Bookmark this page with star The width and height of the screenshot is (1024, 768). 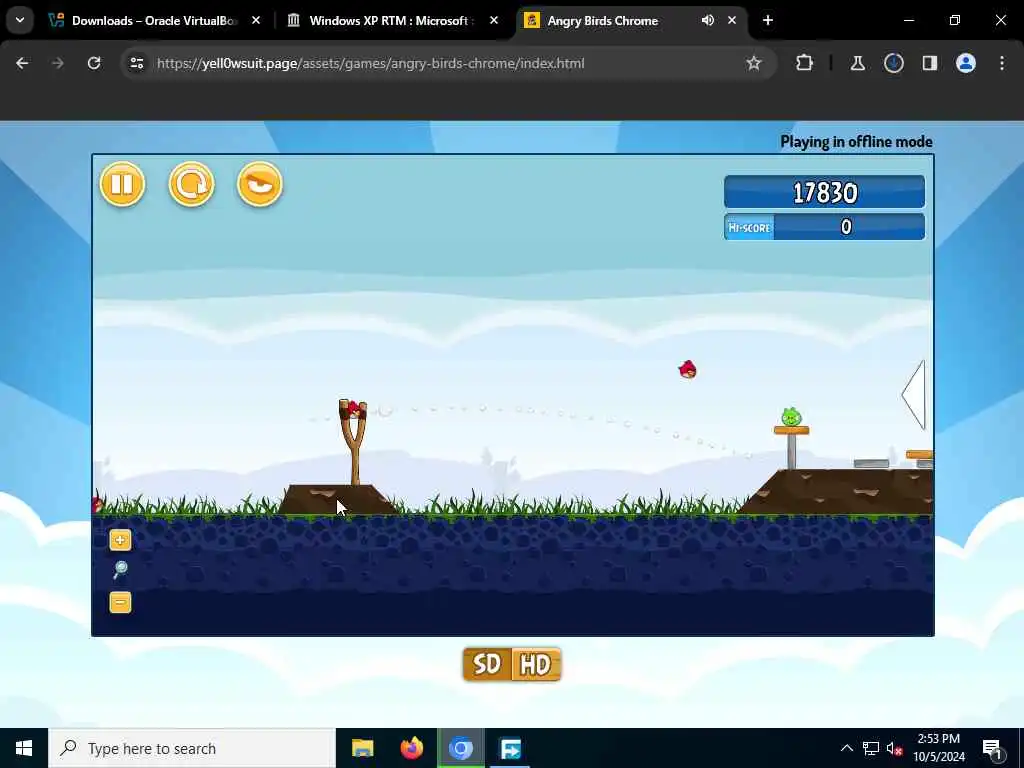point(754,63)
